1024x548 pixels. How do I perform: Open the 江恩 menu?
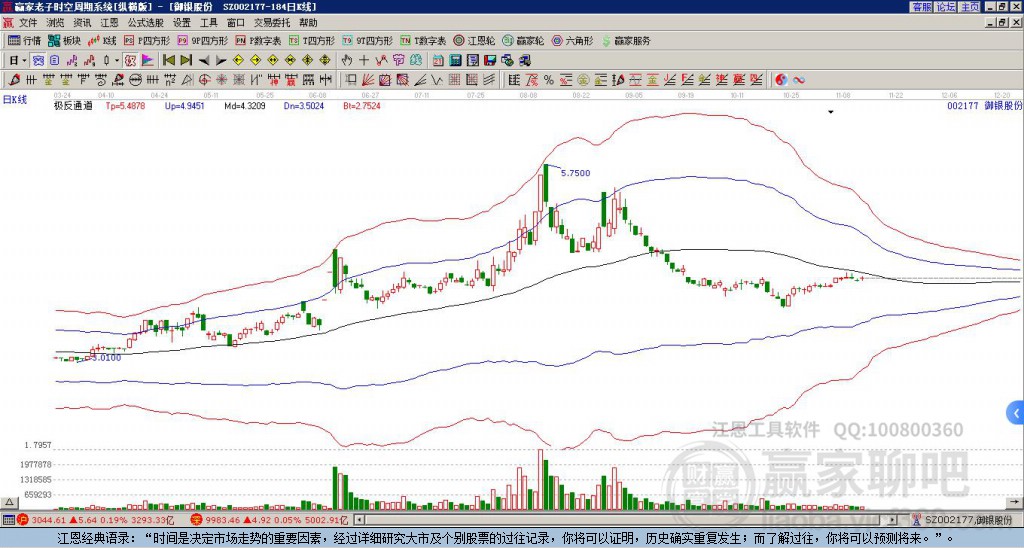[x=109, y=23]
